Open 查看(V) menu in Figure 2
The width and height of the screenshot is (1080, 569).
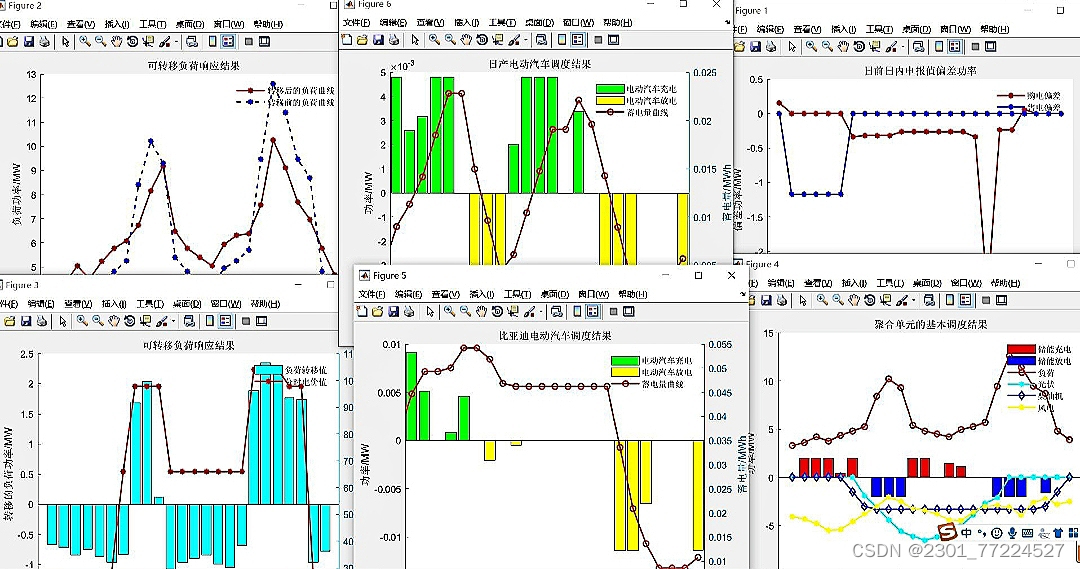(x=81, y=24)
